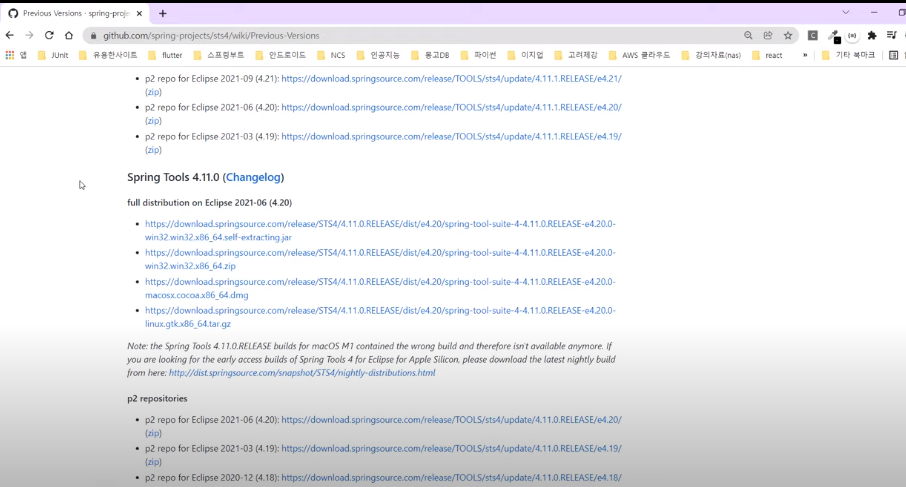Open the 4.11.1.RELEASE e4.19 p2 repo link
Screen dimensions: 906x487
click(x=451, y=136)
